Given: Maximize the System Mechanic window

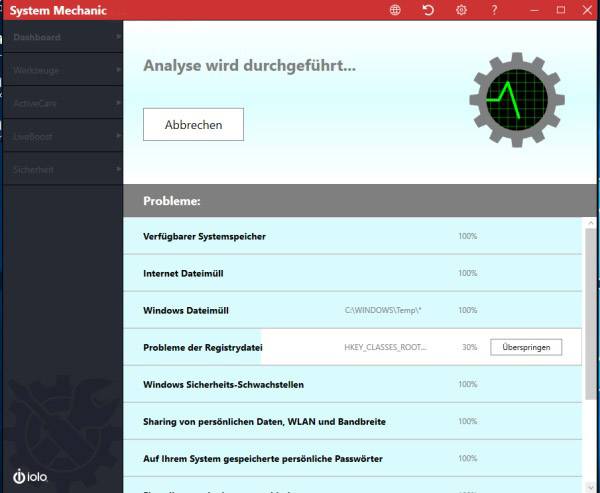Looking at the screenshot, I should point(561,10).
